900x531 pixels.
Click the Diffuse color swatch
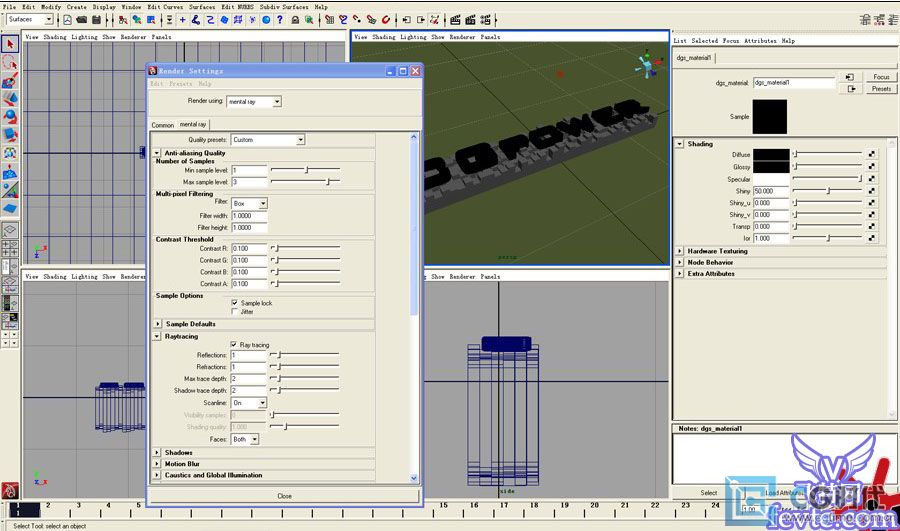point(771,154)
